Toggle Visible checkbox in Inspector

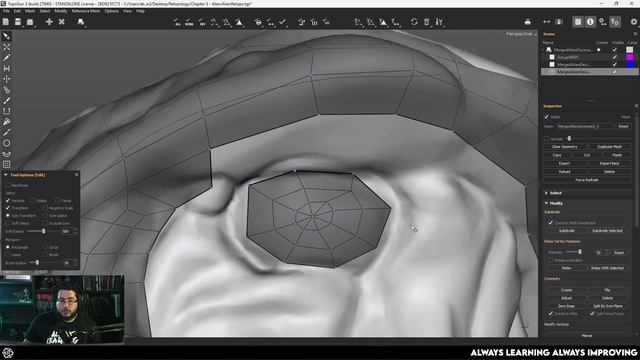pyautogui.click(x=547, y=117)
